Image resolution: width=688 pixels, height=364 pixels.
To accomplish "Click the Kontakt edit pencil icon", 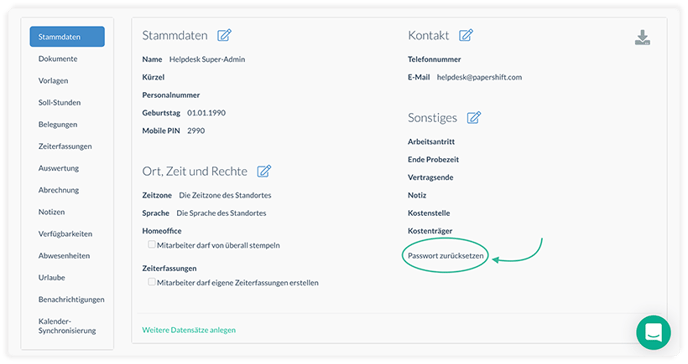I will (x=466, y=35).
